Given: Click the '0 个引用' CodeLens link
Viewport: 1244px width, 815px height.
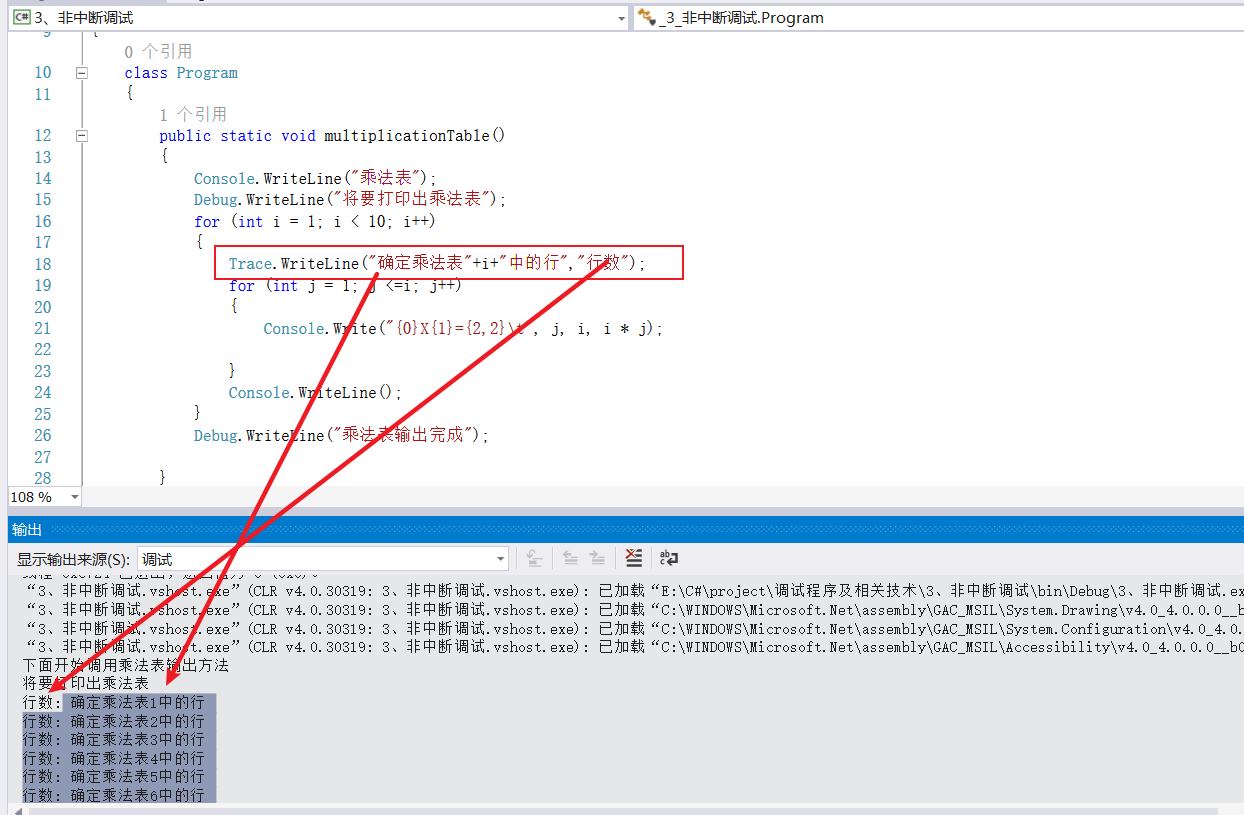Looking at the screenshot, I should tap(158, 51).
